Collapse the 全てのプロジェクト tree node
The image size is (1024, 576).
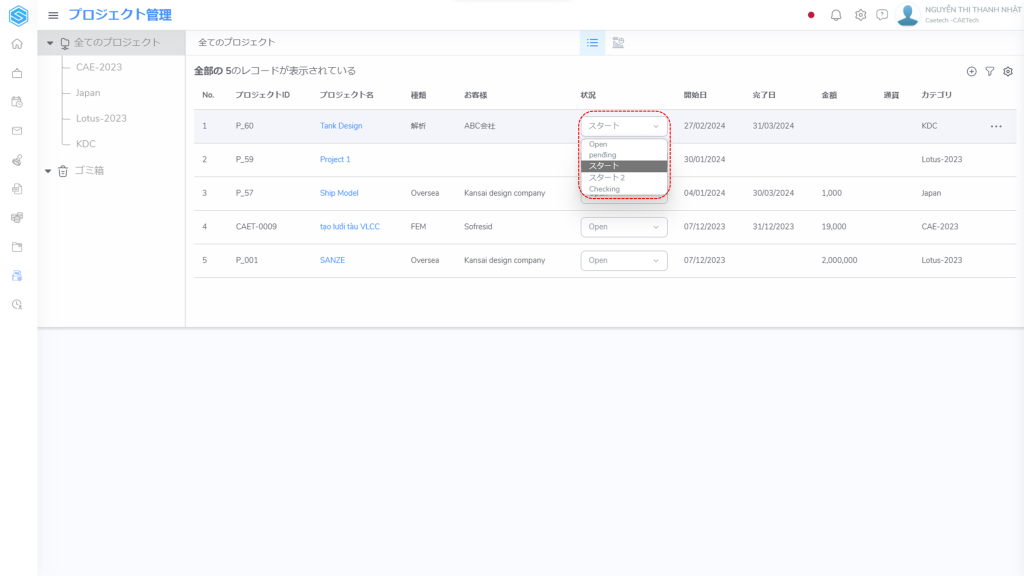click(x=50, y=43)
